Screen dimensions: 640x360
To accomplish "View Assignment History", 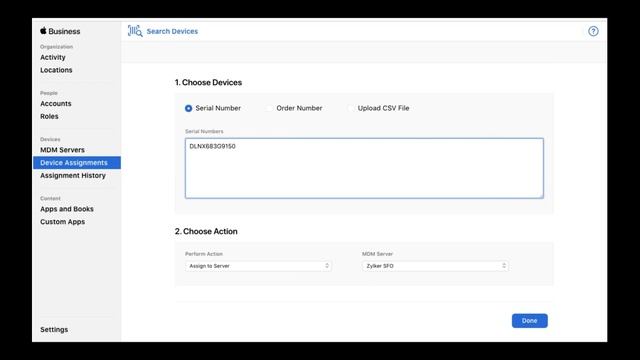I will 73,176.
